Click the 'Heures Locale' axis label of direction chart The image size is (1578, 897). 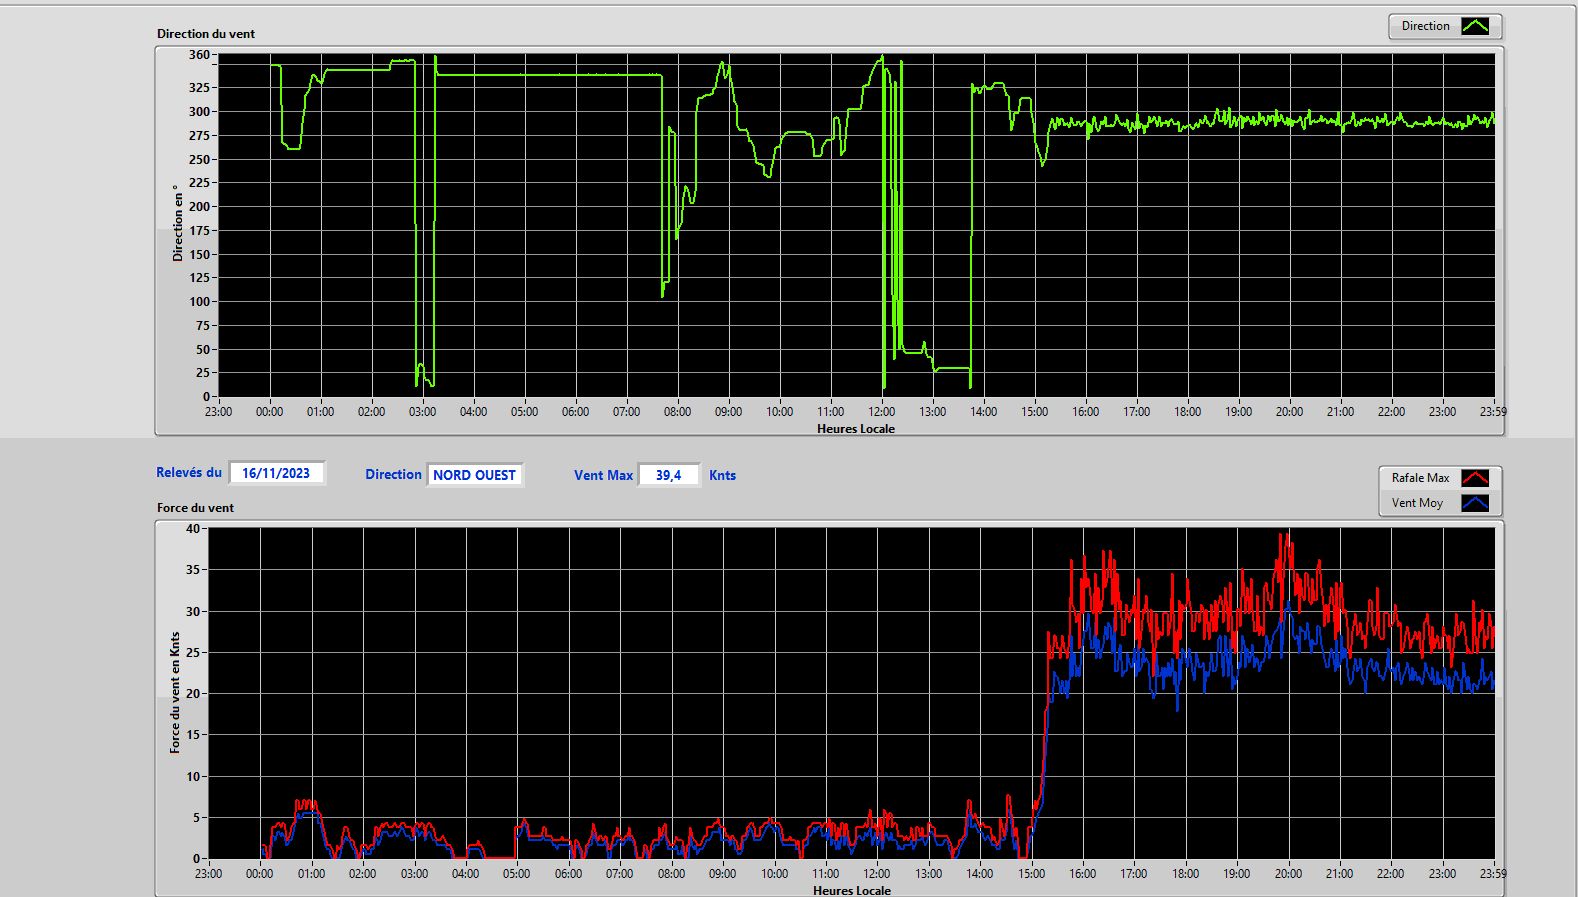pyautogui.click(x=856, y=428)
